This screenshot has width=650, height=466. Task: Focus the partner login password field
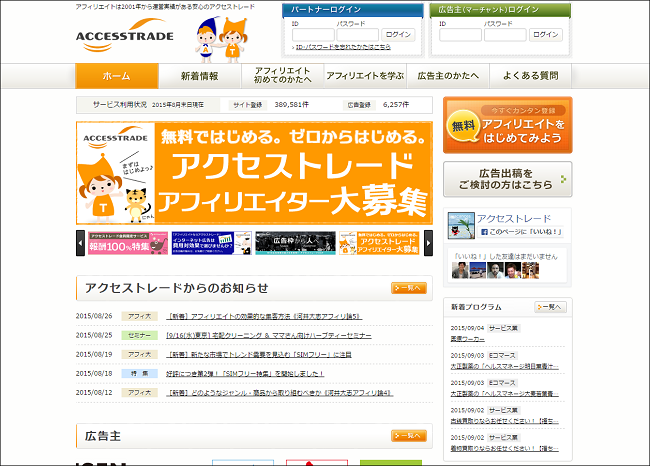click(358, 35)
